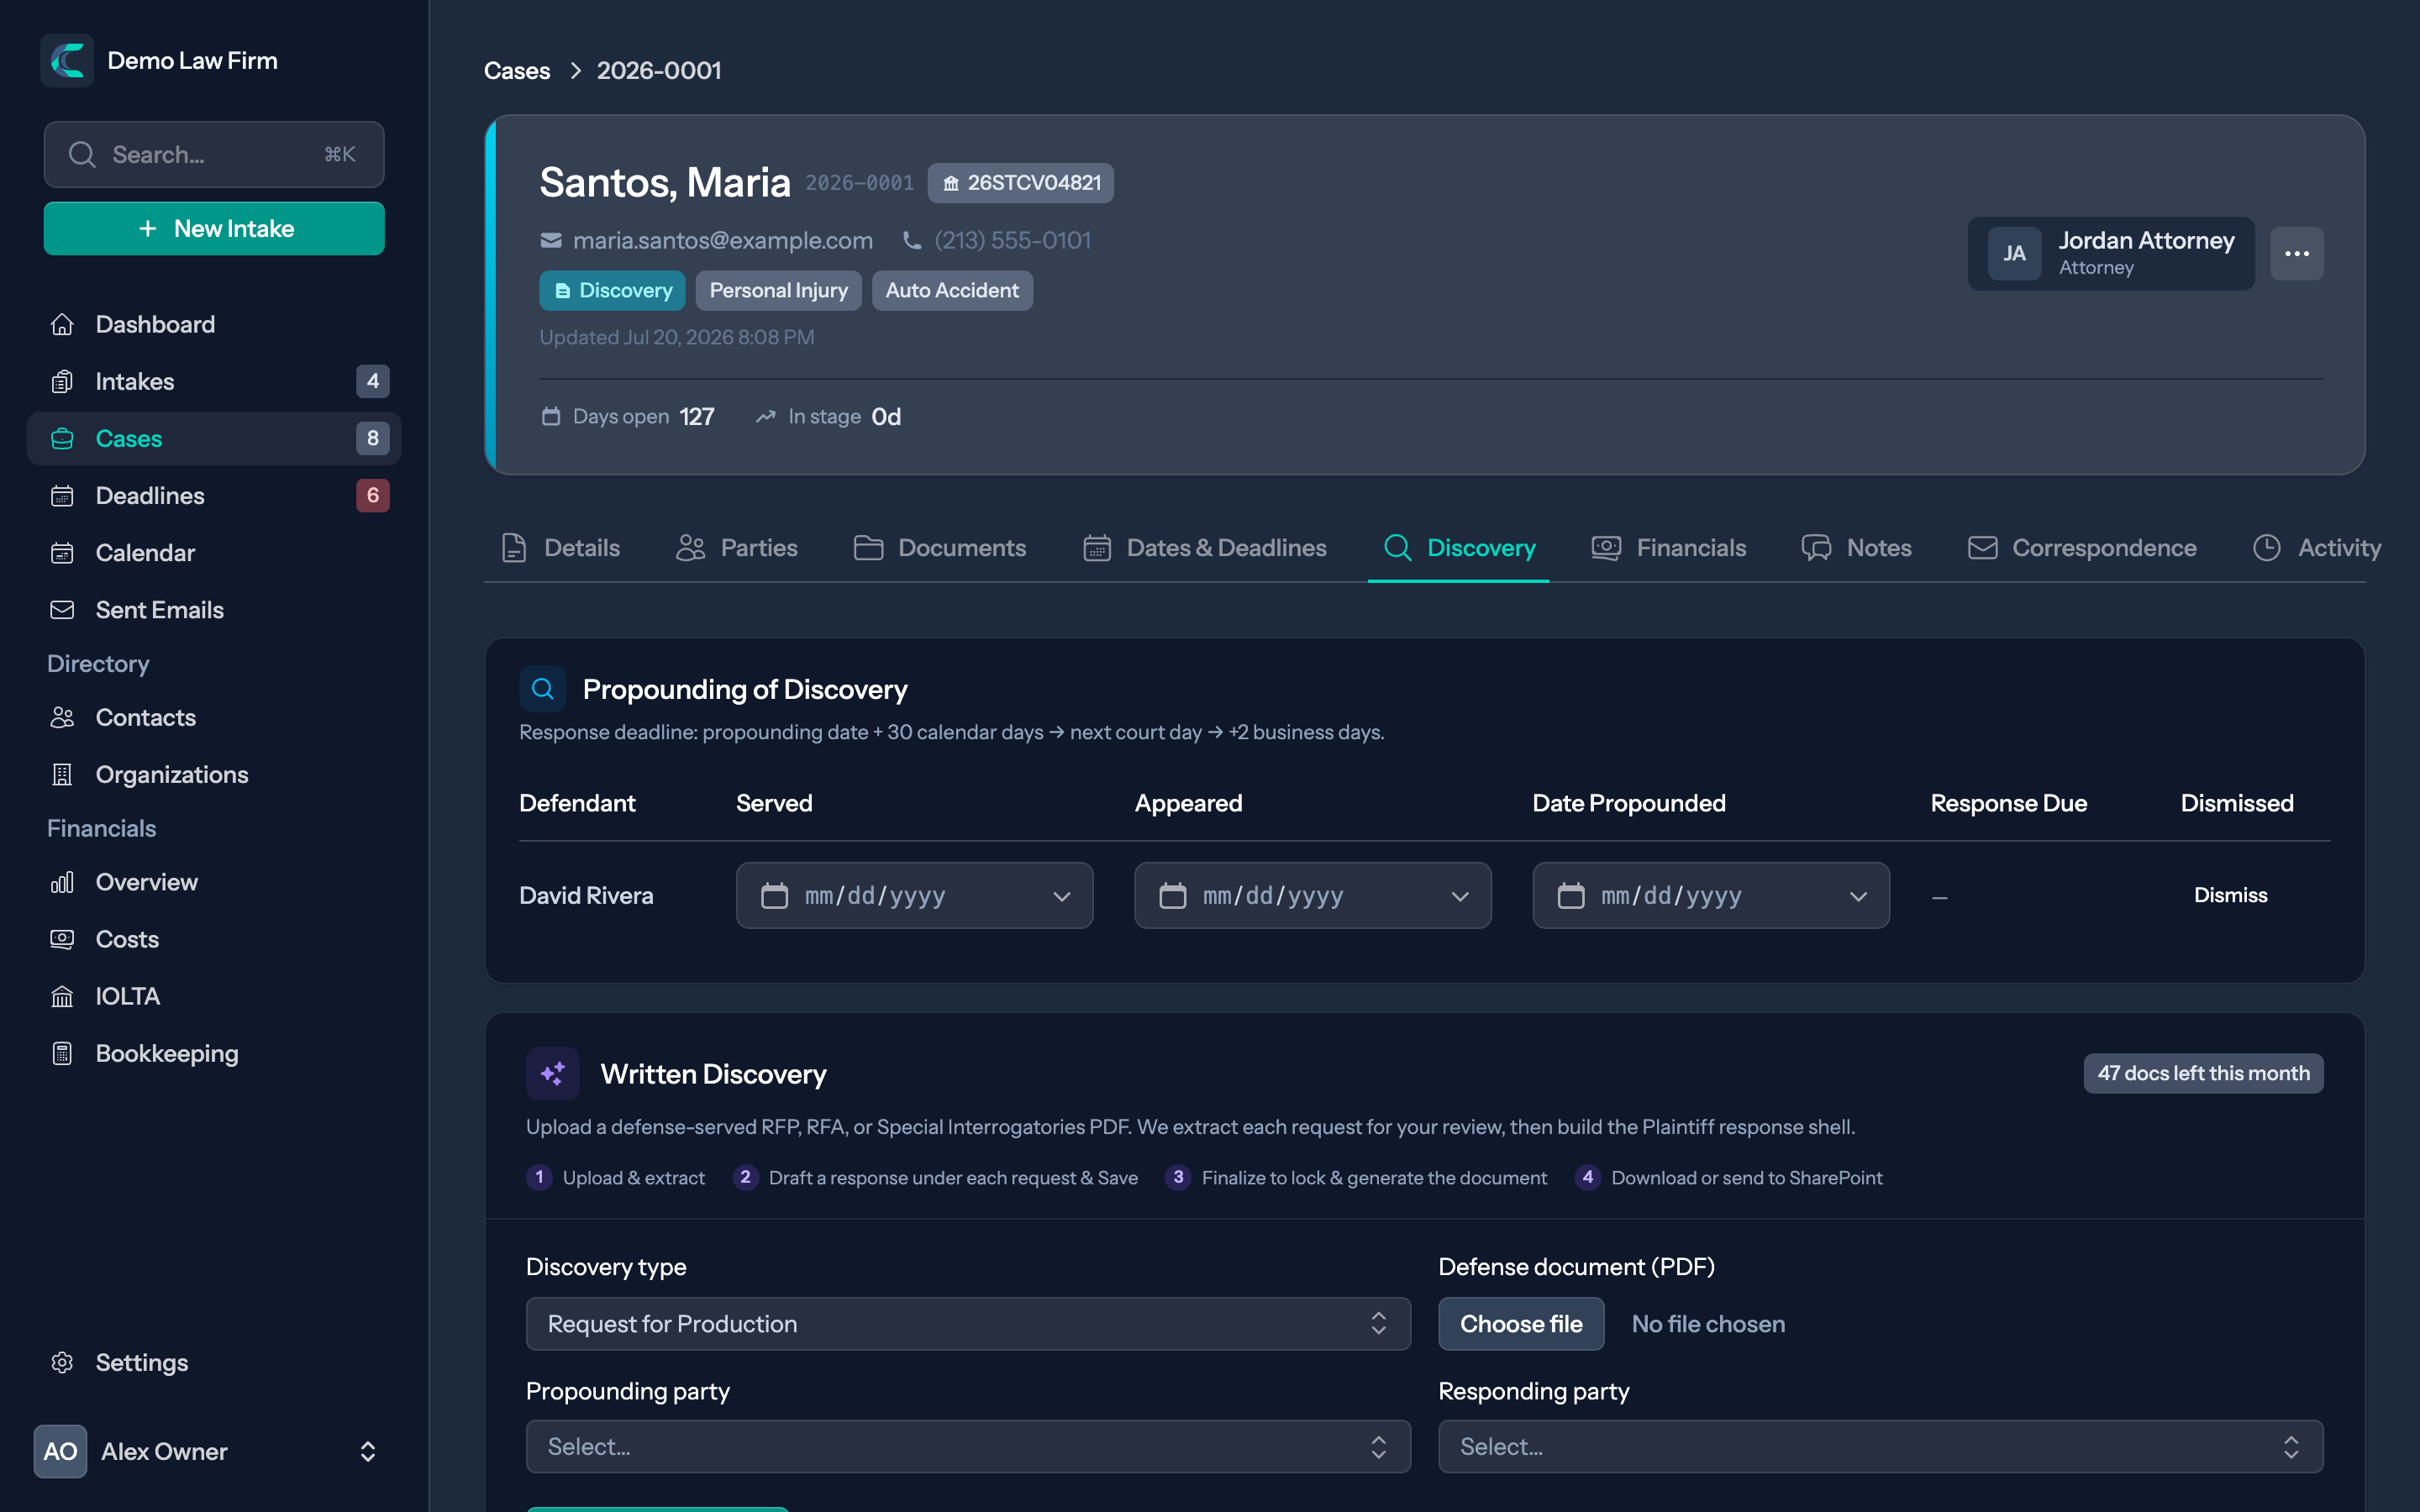
Task: Click the court case number 26STCV04821 badge
Action: [1020, 183]
